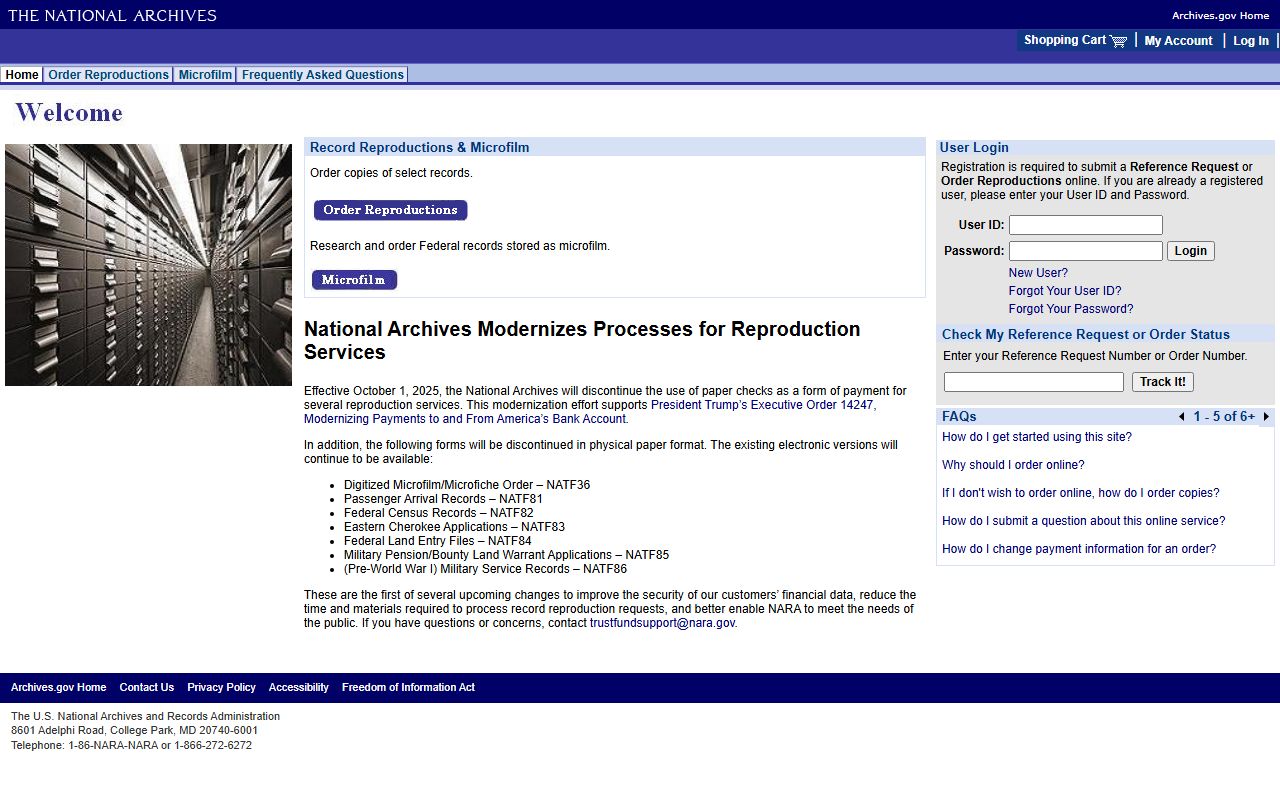Open footer Archives.gov Home link
1280x800 pixels.
coord(58,688)
